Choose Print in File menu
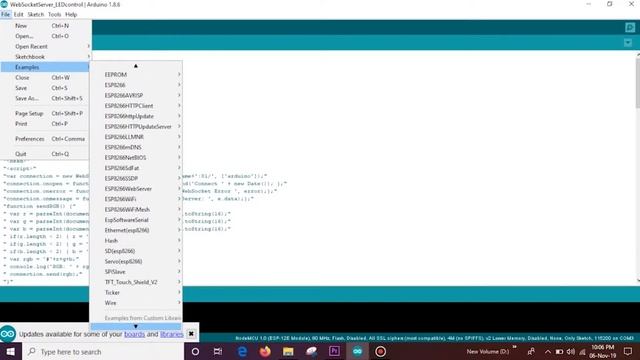 click(x=46, y=124)
